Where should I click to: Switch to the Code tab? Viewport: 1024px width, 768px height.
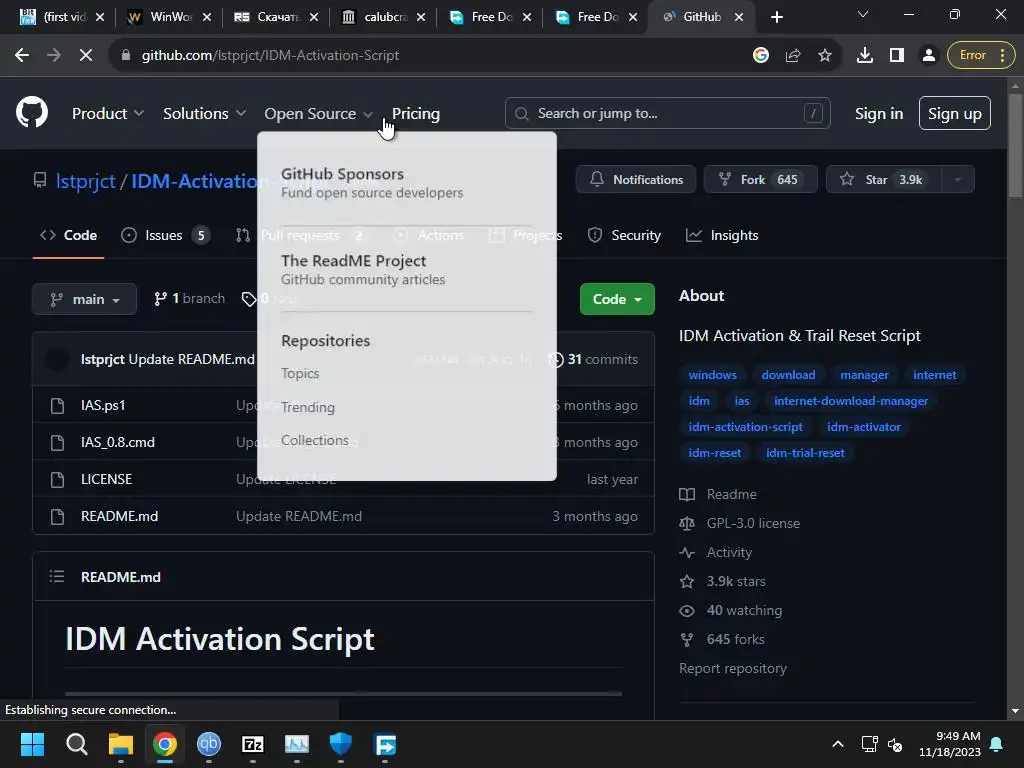click(69, 236)
